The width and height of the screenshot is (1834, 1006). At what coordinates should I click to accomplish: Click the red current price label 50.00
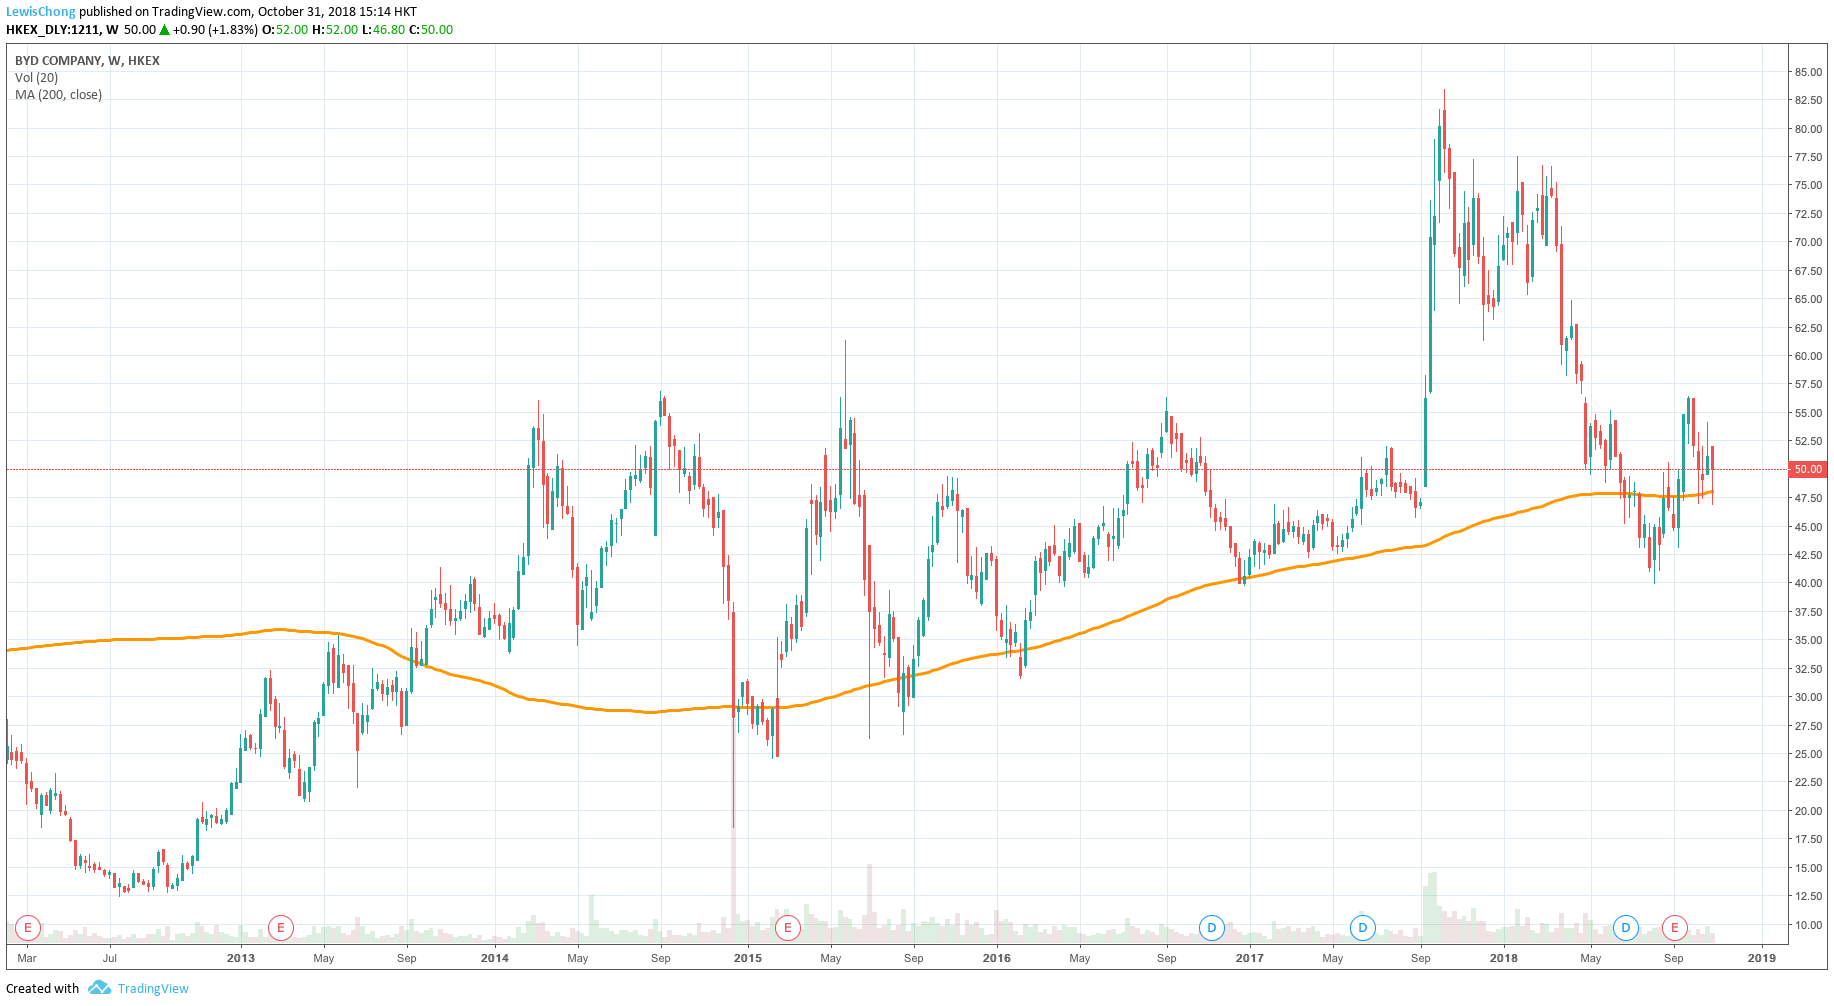[1807, 469]
